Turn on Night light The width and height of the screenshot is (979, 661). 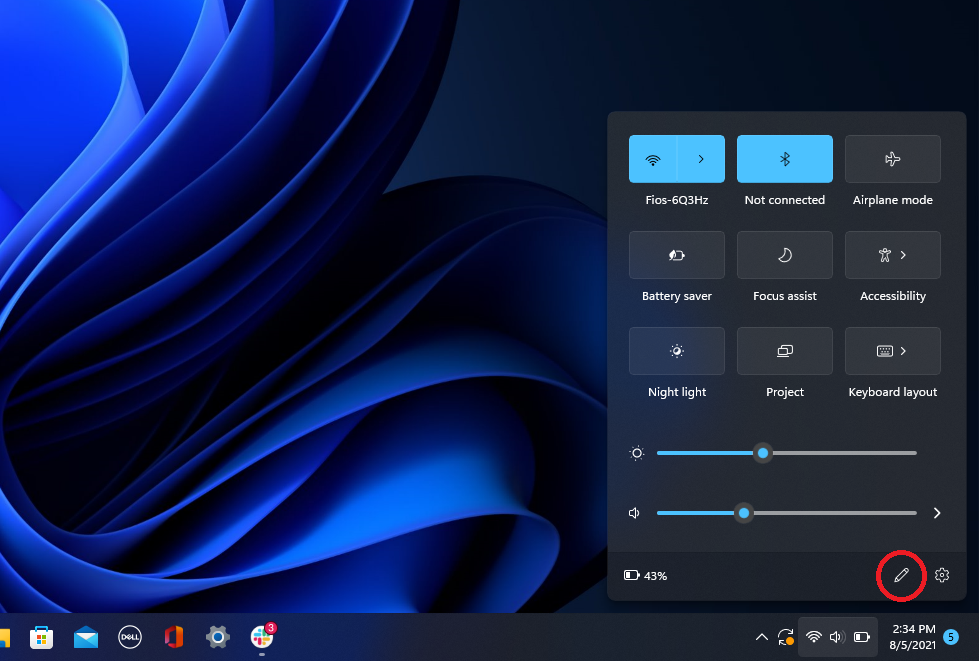676,351
